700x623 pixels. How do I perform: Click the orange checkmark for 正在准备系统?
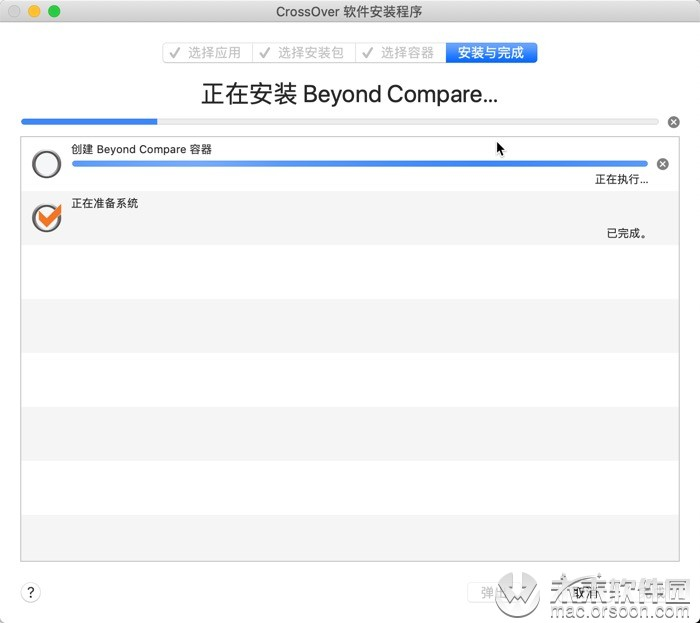[46, 218]
